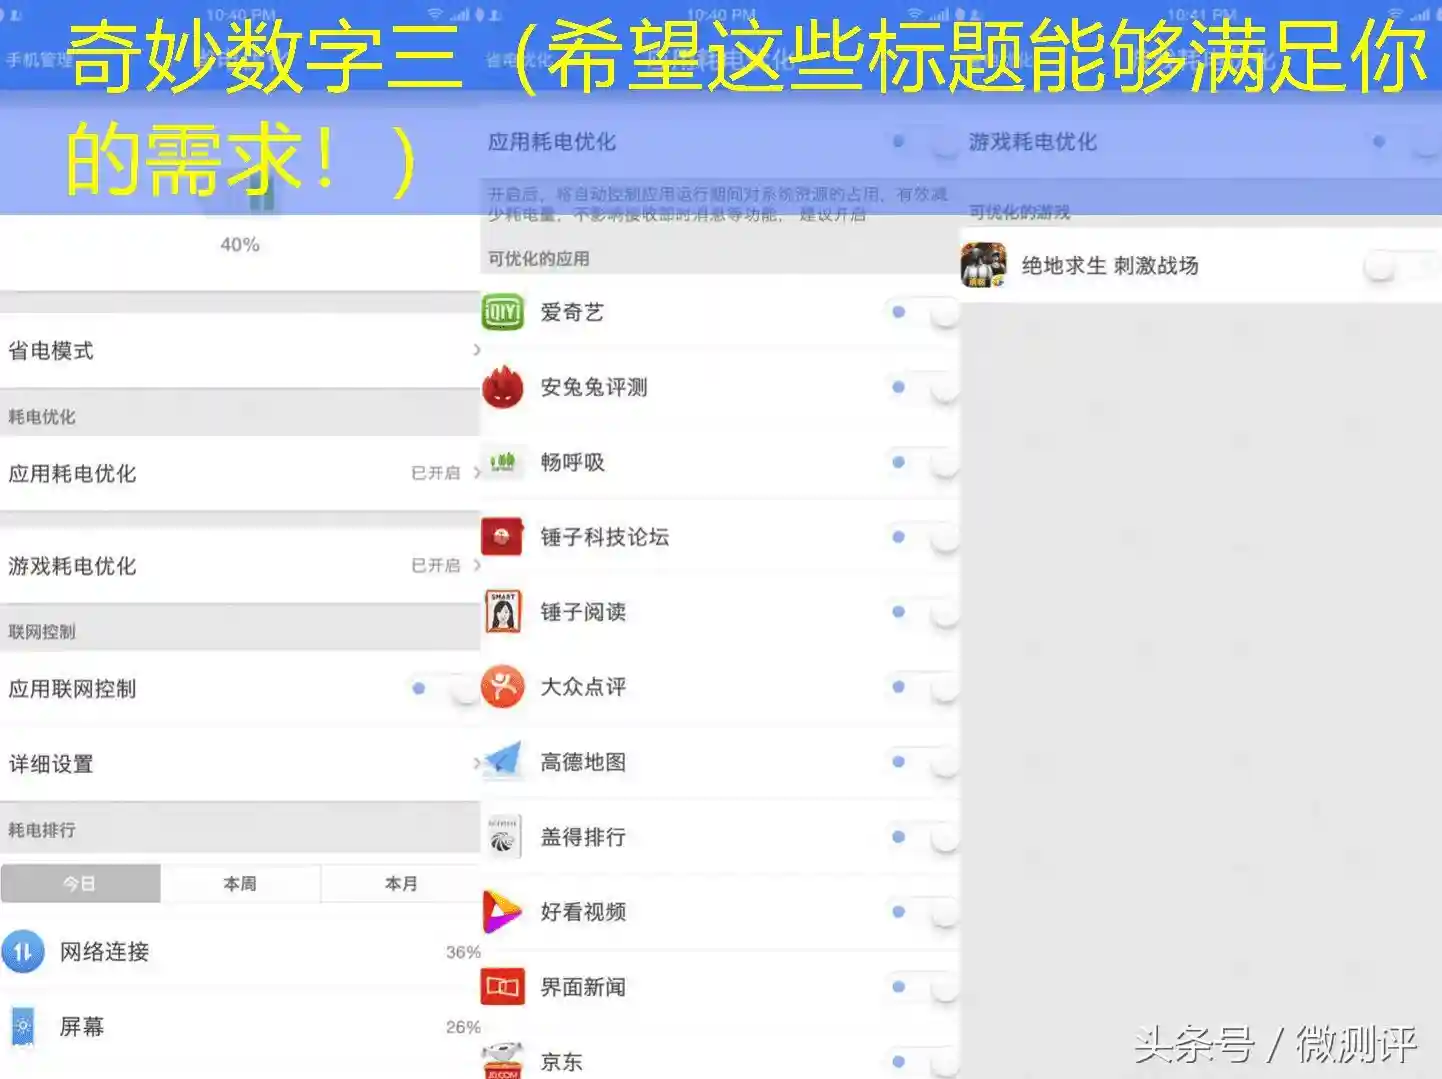Viewport: 1442px width, 1079px height.
Task: Tap the 26% screen usage value
Action: [x=463, y=1027]
